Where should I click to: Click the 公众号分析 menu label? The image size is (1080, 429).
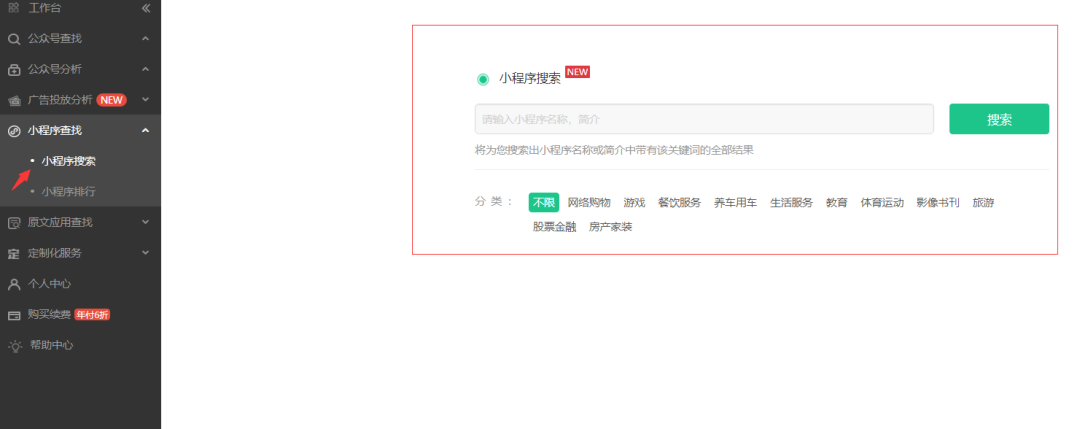[x=54, y=69]
